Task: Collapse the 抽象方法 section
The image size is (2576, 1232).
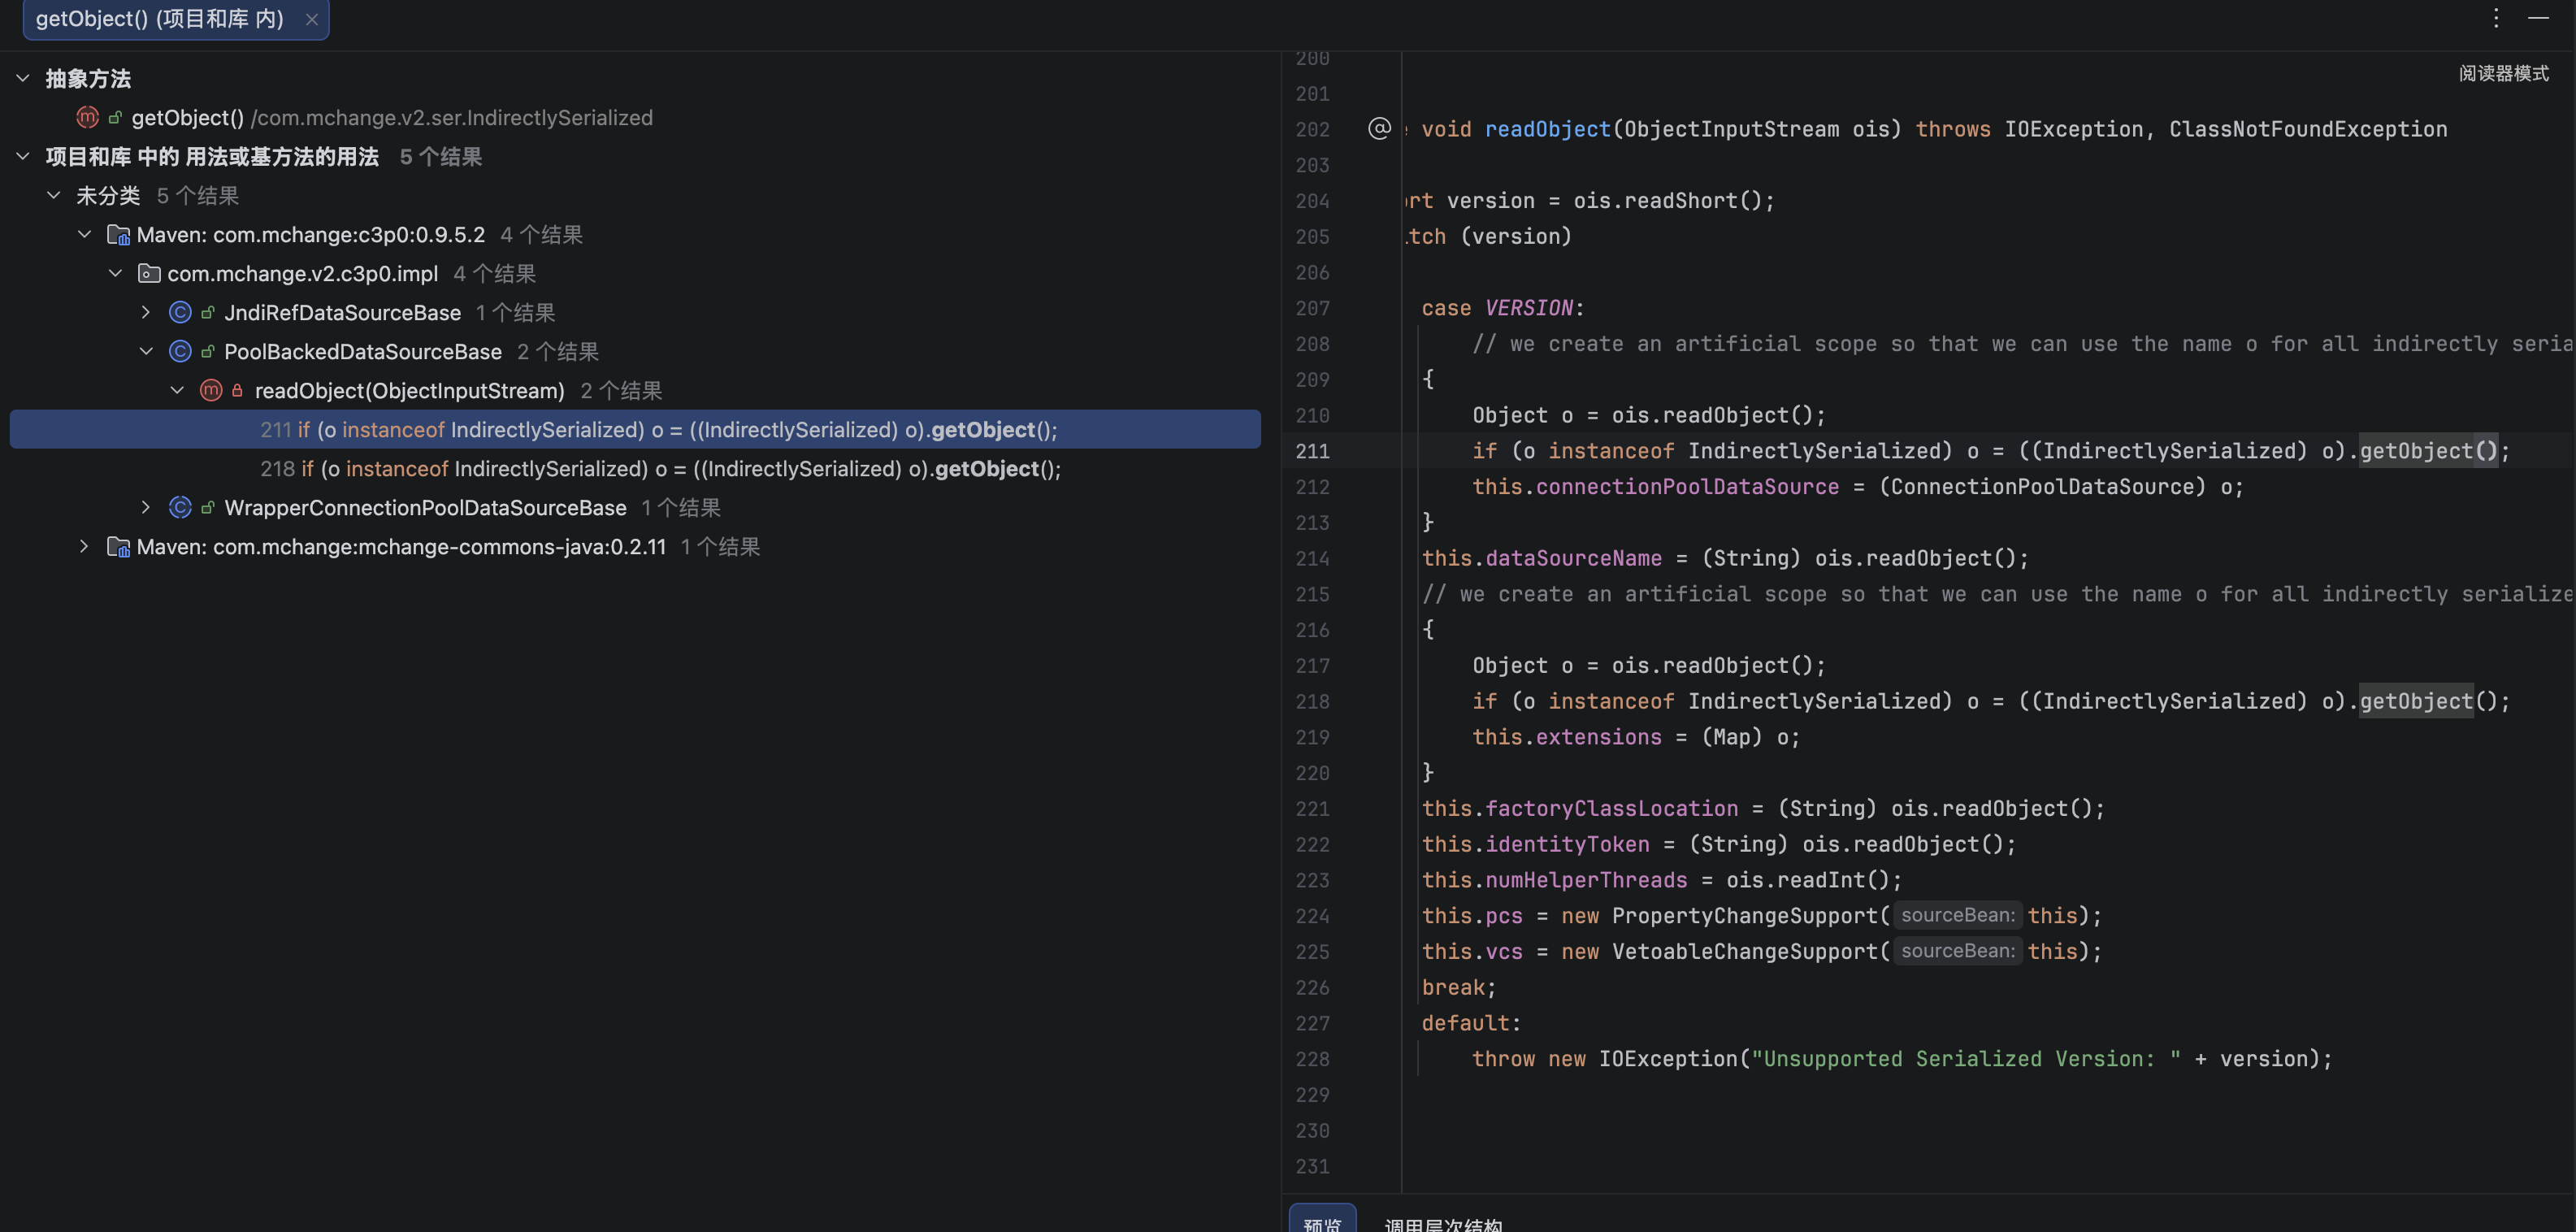Action: pos(23,78)
